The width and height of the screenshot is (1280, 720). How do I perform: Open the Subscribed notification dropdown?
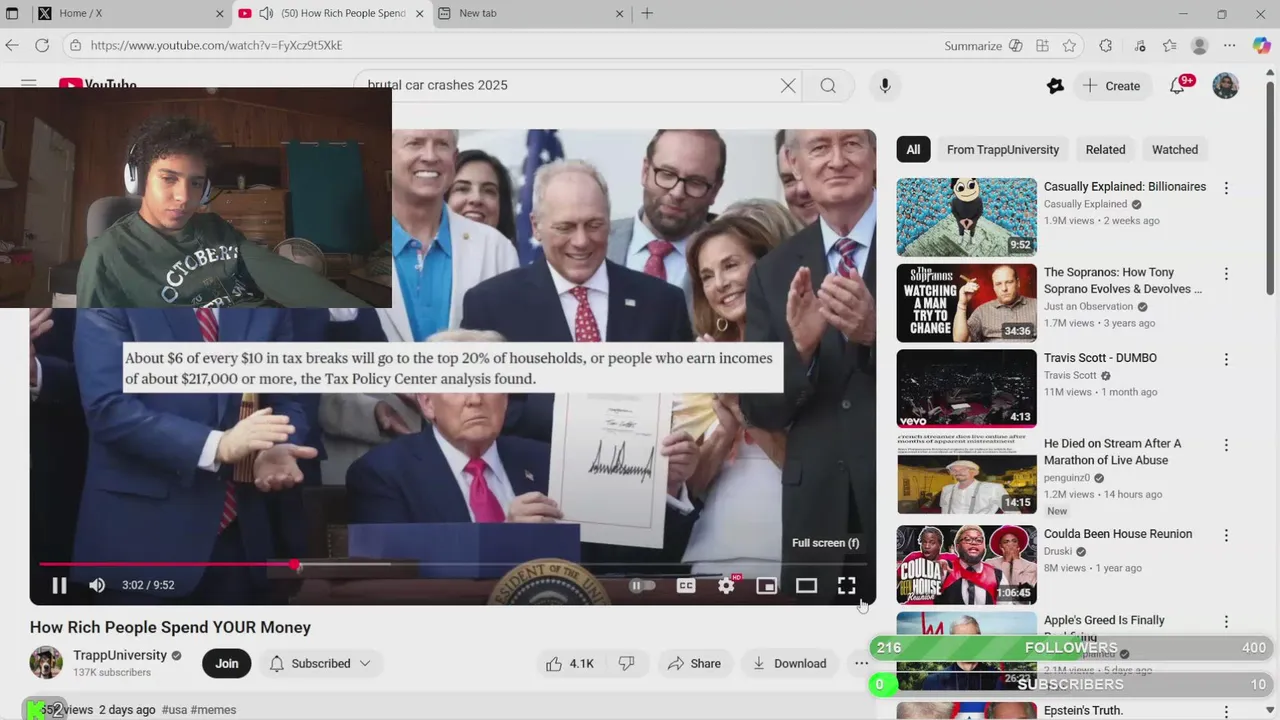(320, 663)
